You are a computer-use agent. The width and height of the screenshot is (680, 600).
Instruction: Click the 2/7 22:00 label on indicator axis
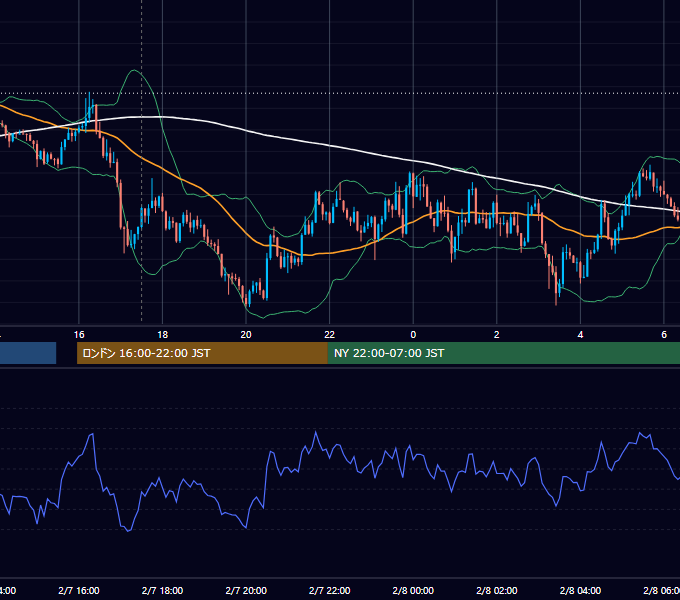(x=330, y=590)
